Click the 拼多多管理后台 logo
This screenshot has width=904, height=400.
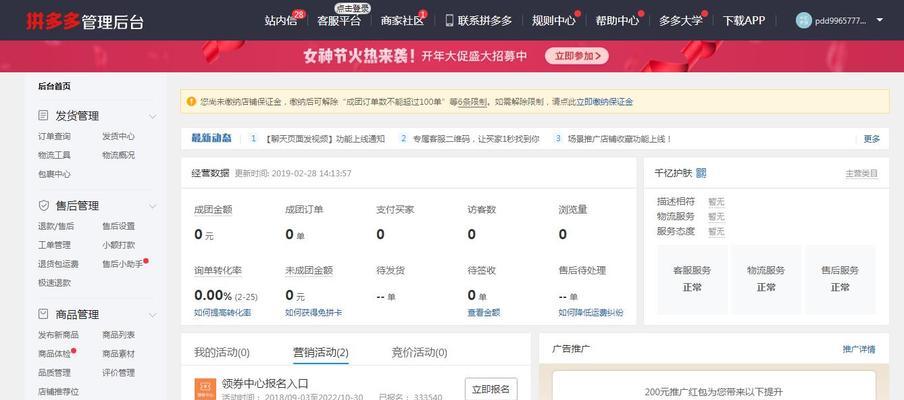click(85, 20)
